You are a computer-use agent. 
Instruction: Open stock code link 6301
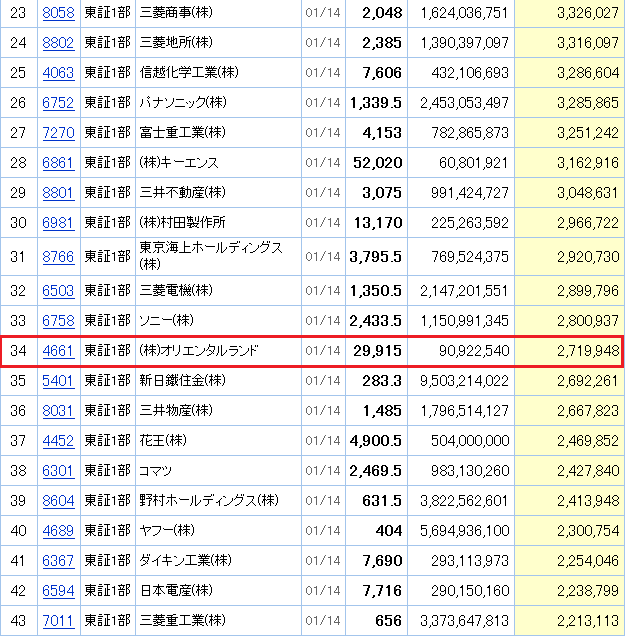[x=58, y=471]
